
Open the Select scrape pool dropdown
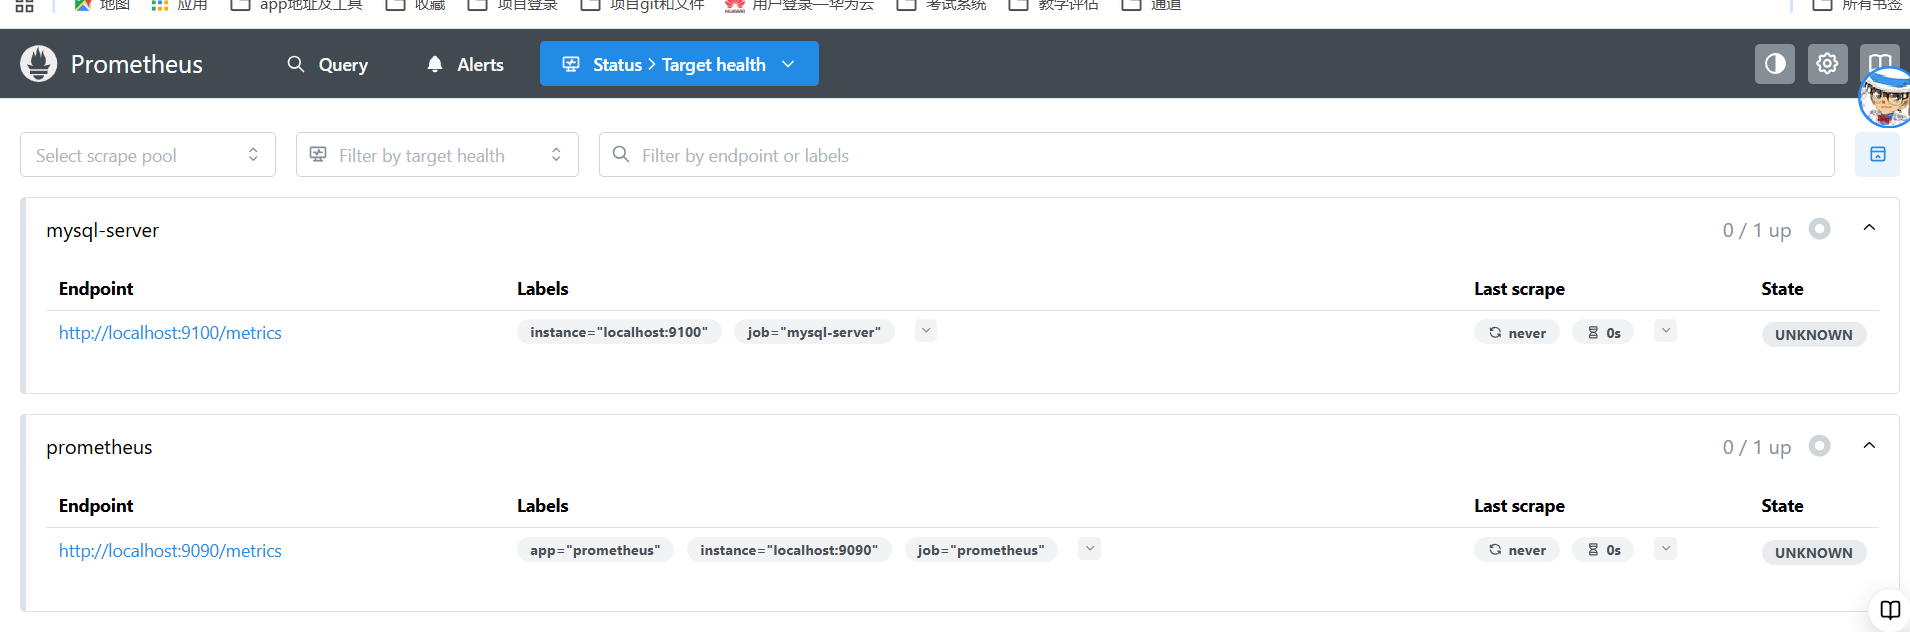click(x=148, y=155)
